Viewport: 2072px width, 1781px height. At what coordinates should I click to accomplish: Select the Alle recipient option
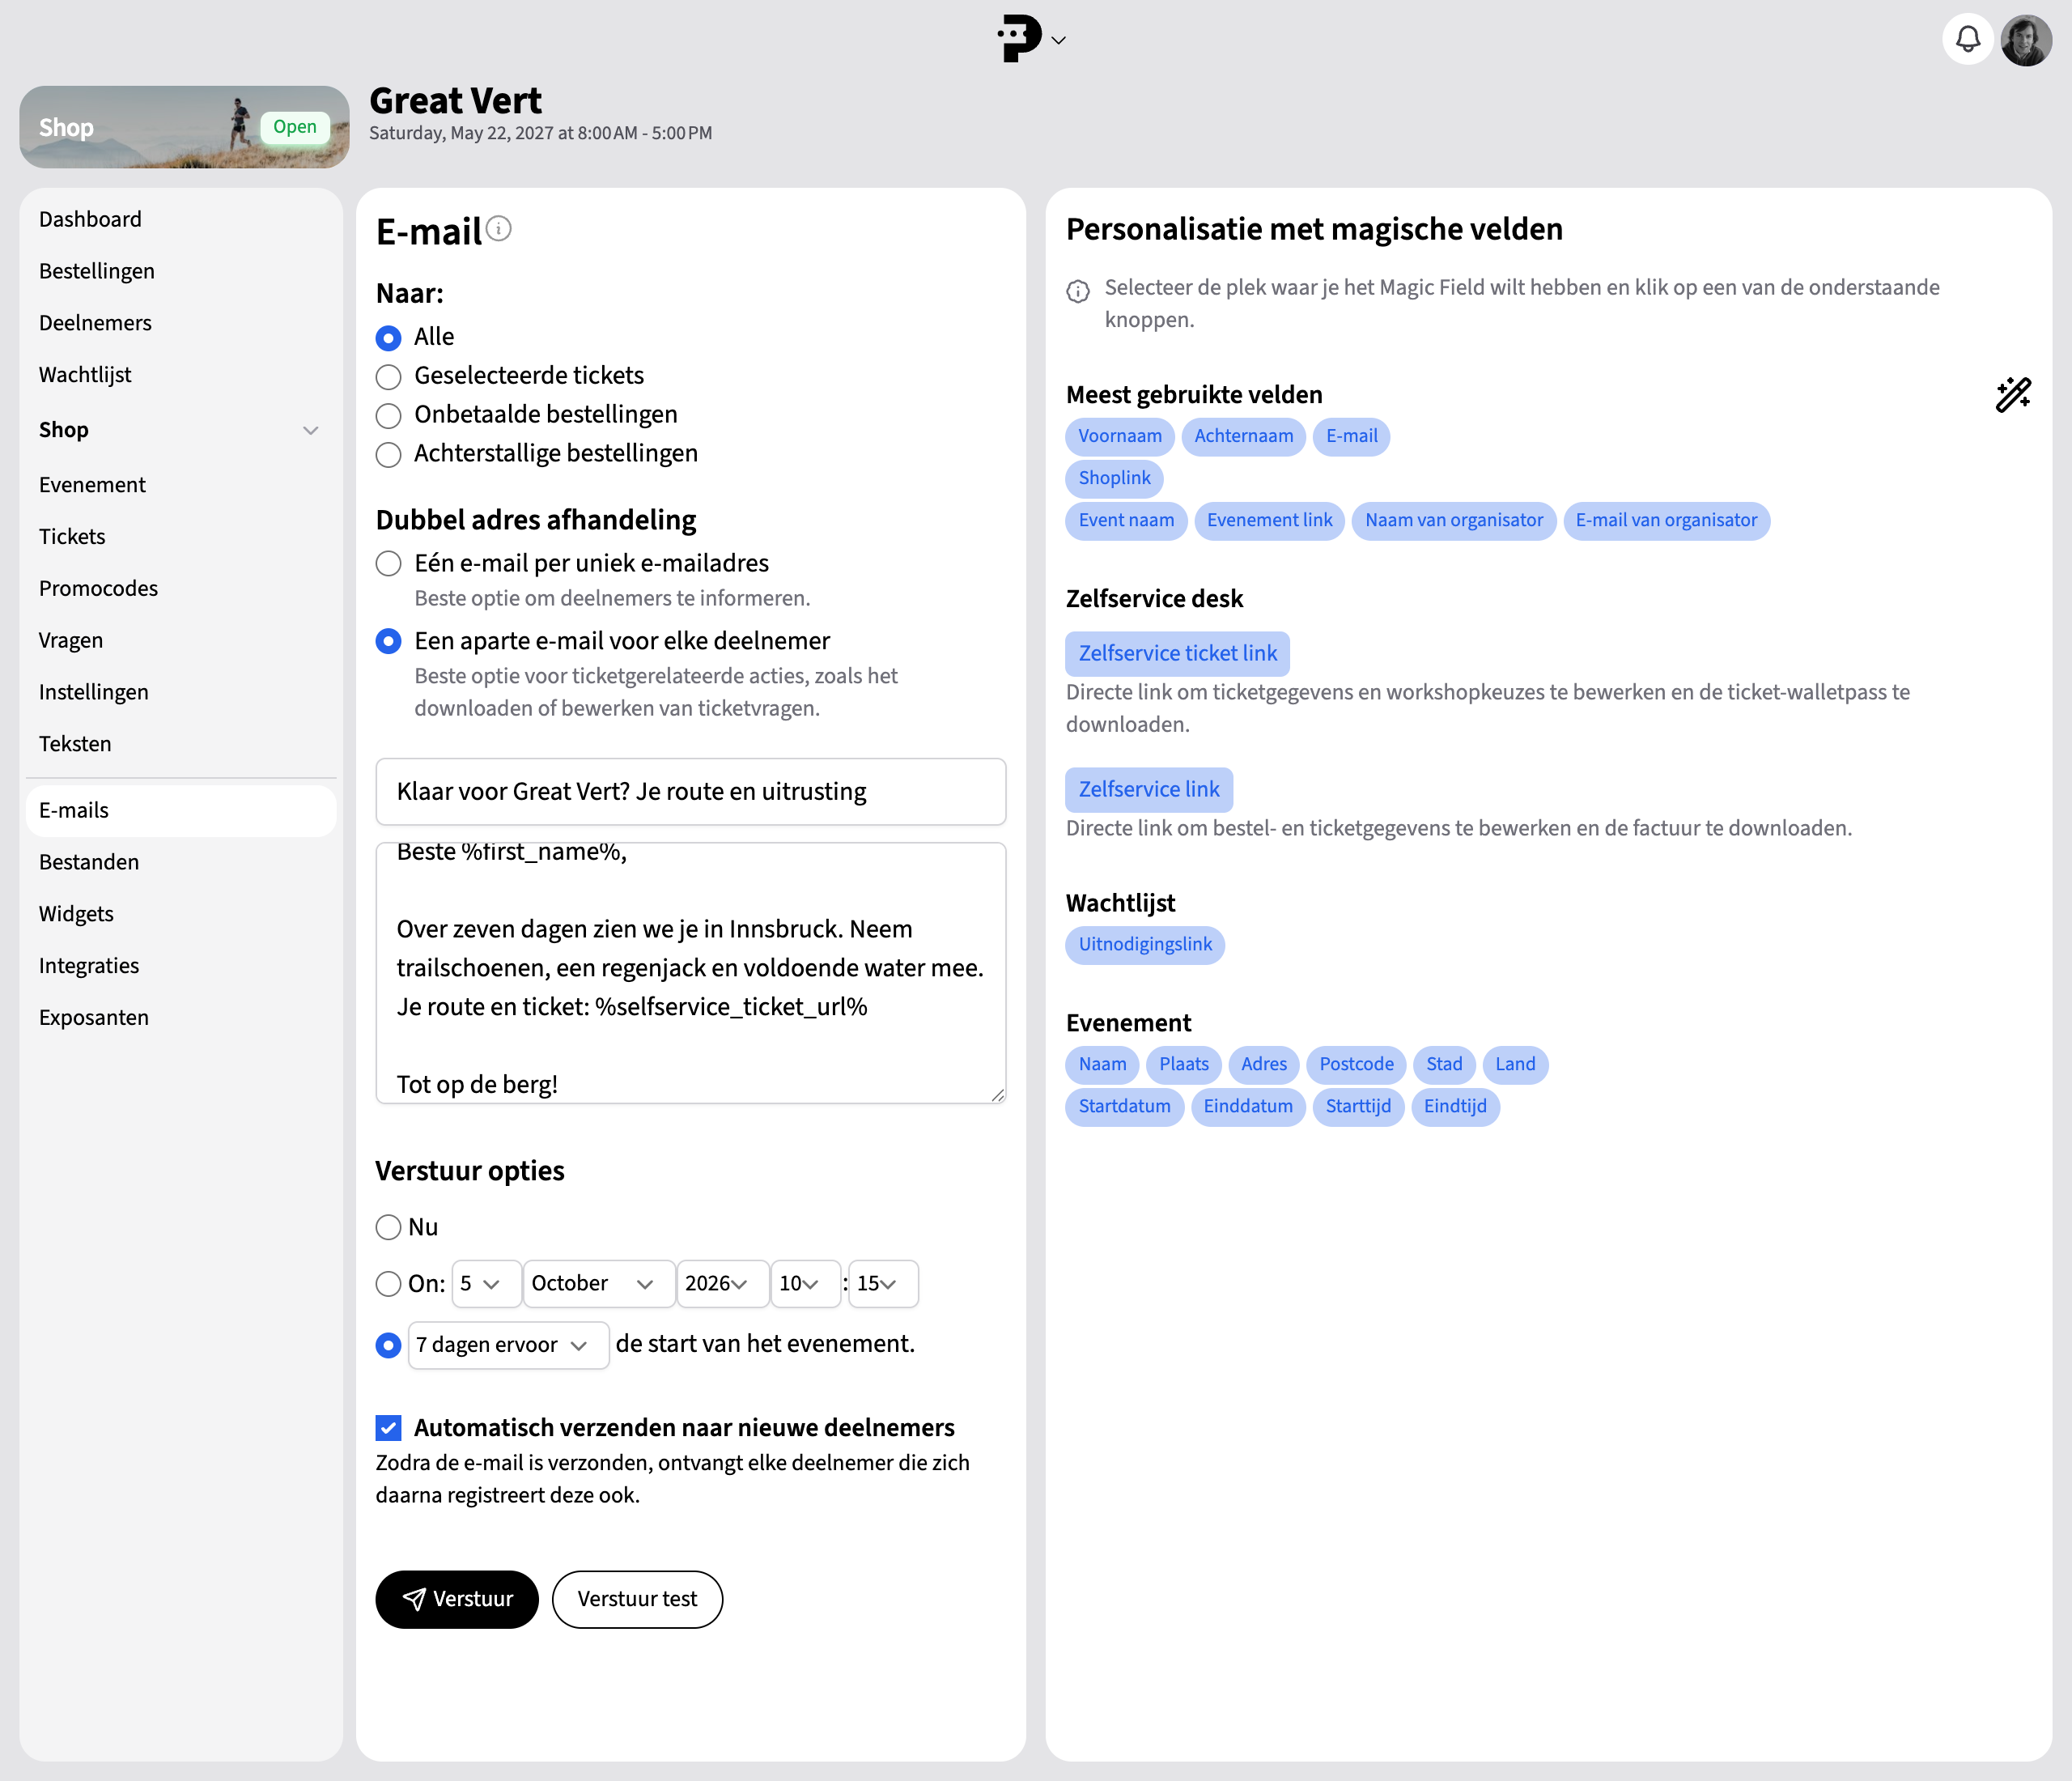[x=388, y=338]
